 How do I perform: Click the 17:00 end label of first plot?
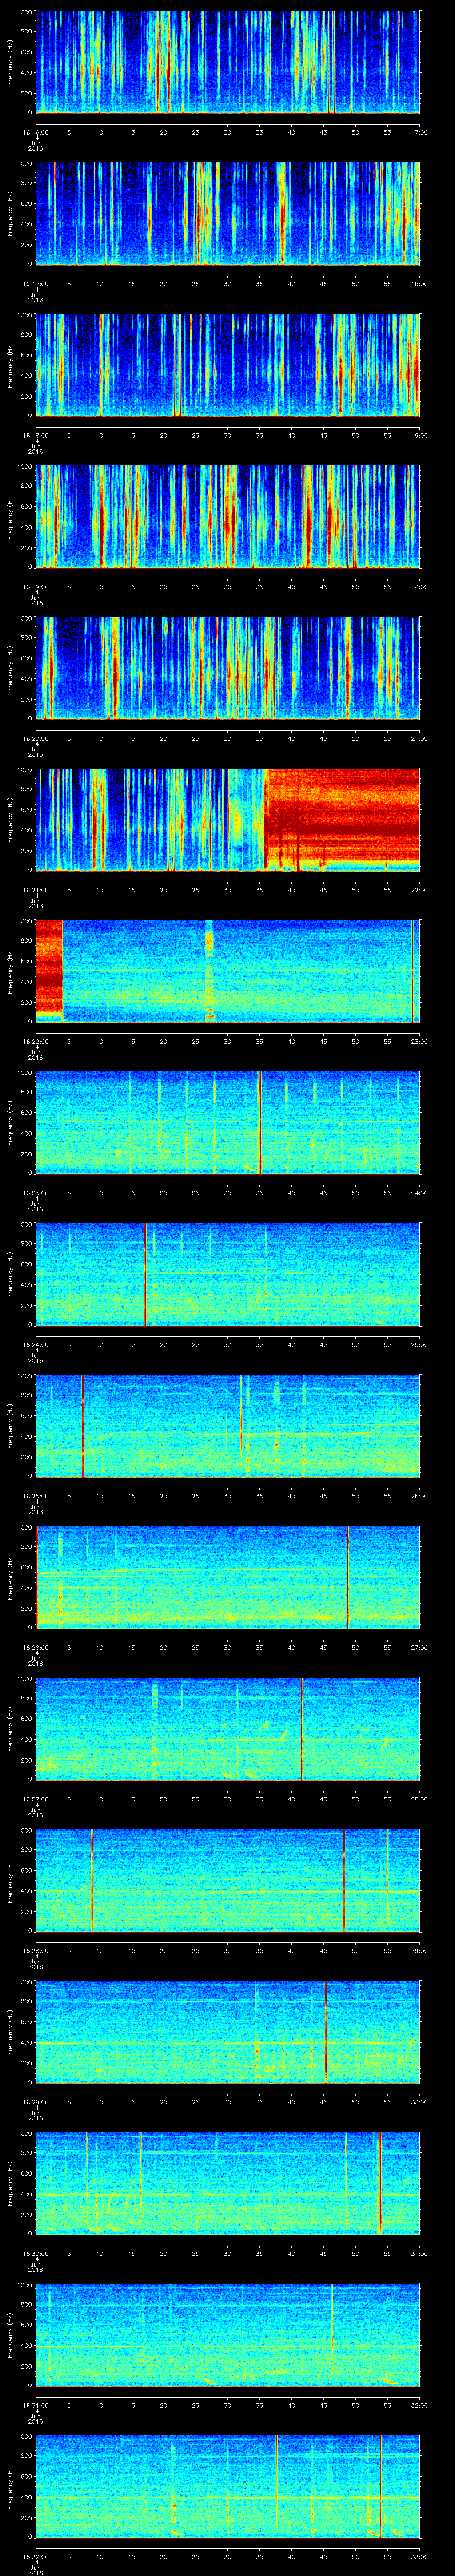(419, 132)
